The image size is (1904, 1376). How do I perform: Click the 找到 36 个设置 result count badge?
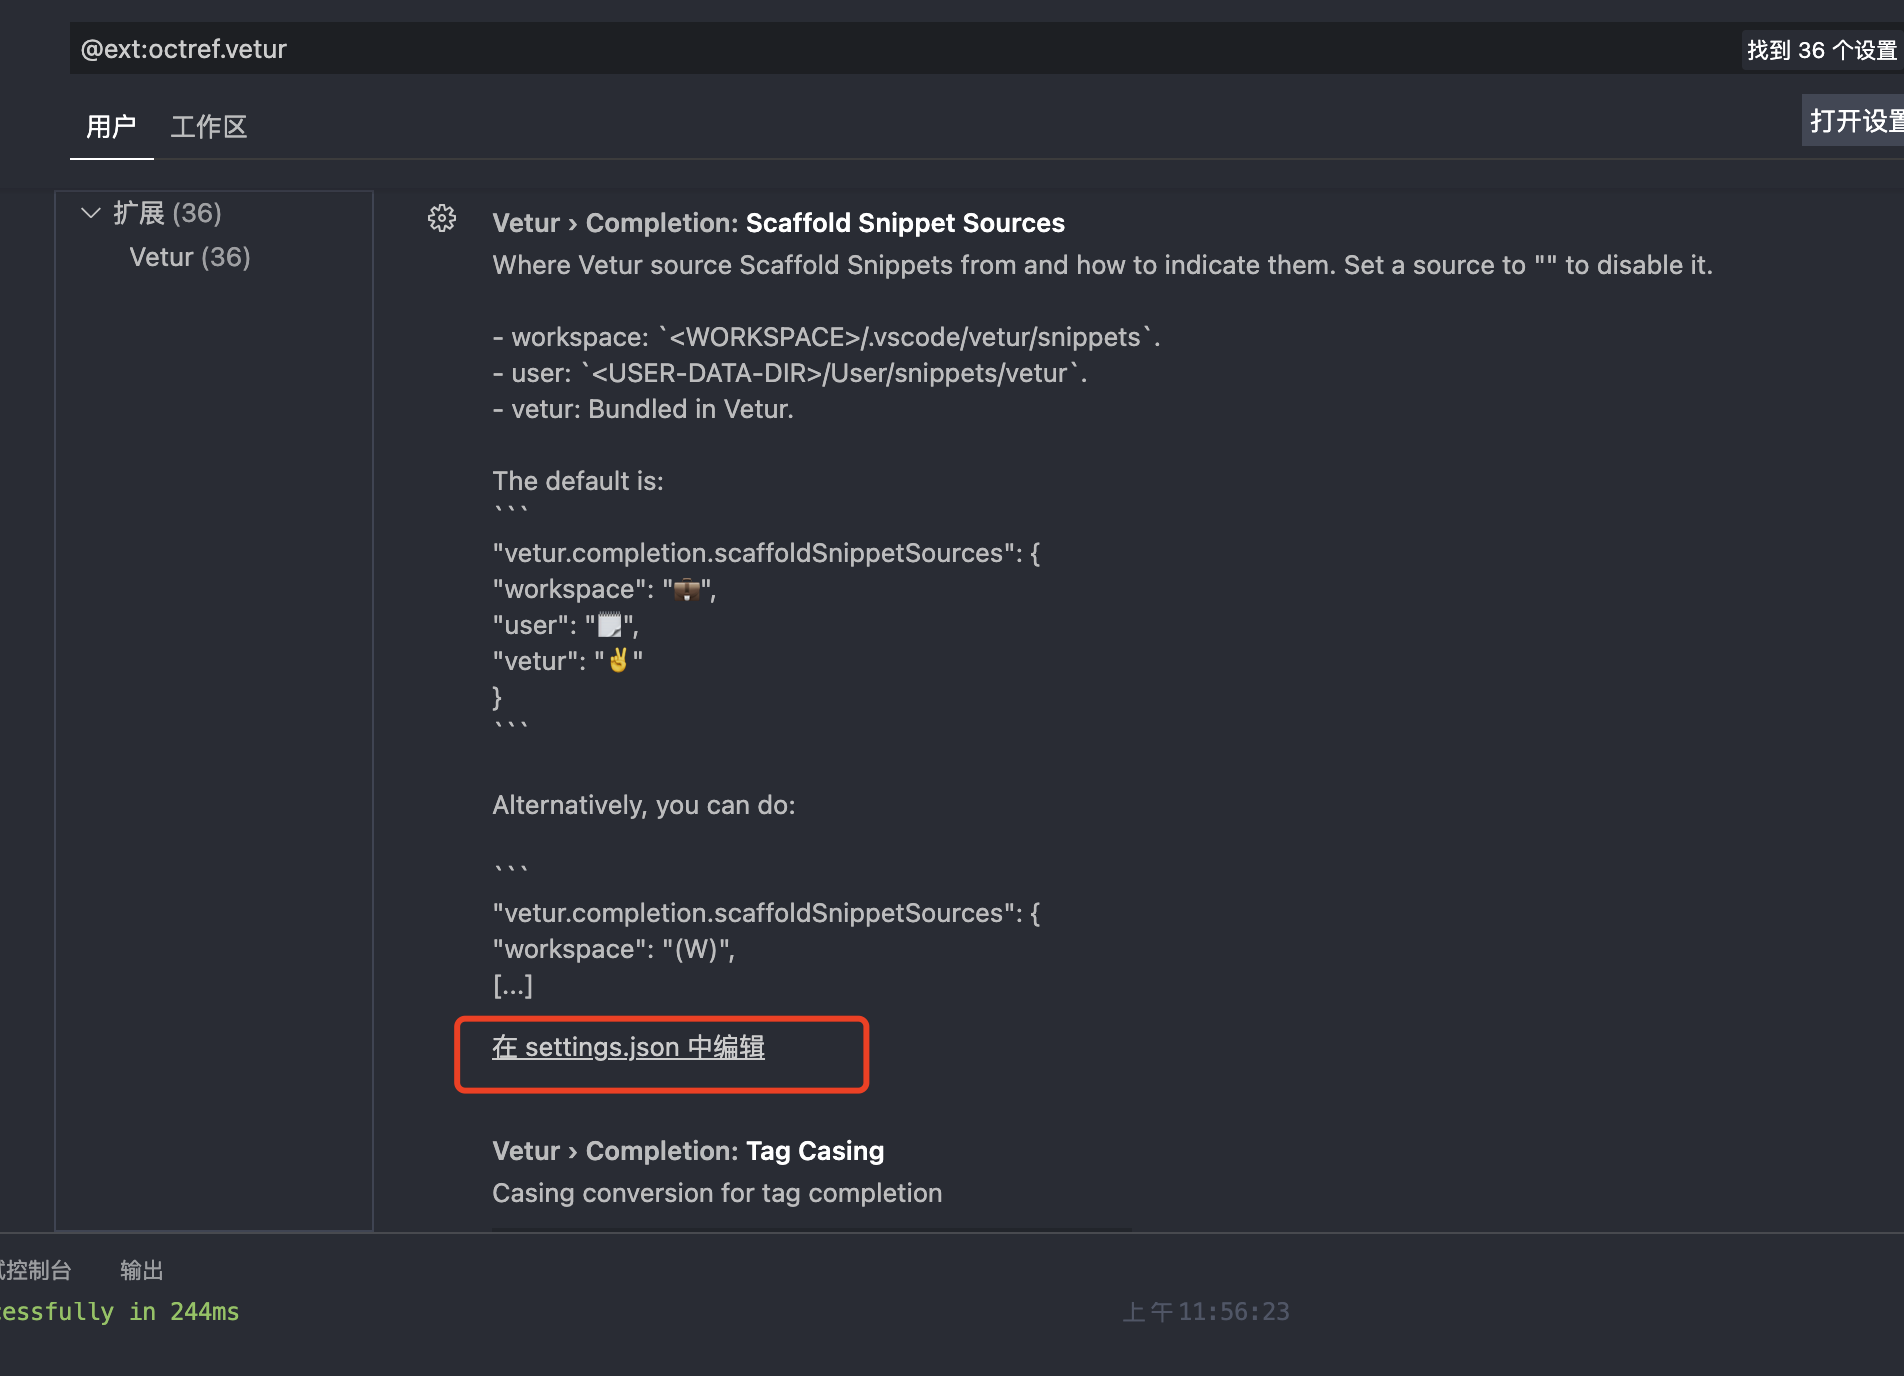point(1821,50)
